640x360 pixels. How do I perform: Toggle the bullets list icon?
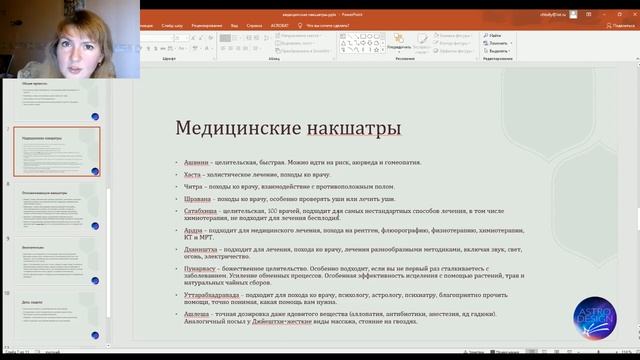[225, 38]
